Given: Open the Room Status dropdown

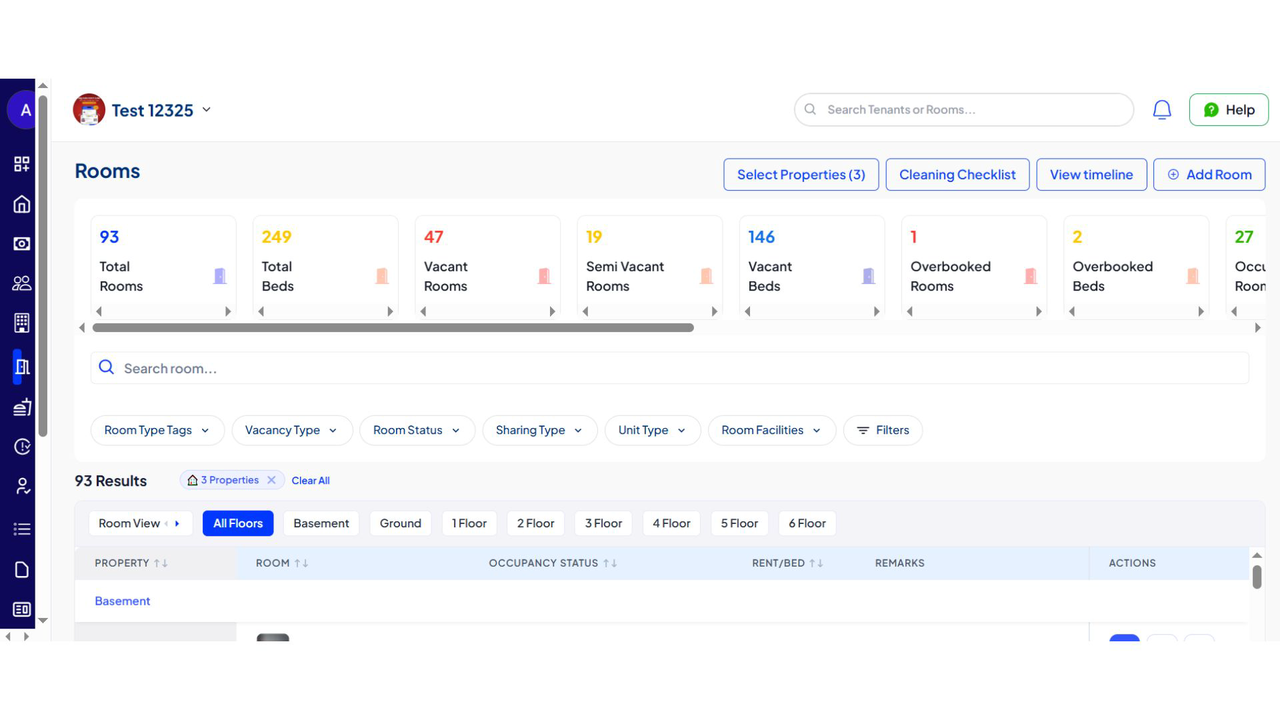Looking at the screenshot, I should [x=416, y=430].
